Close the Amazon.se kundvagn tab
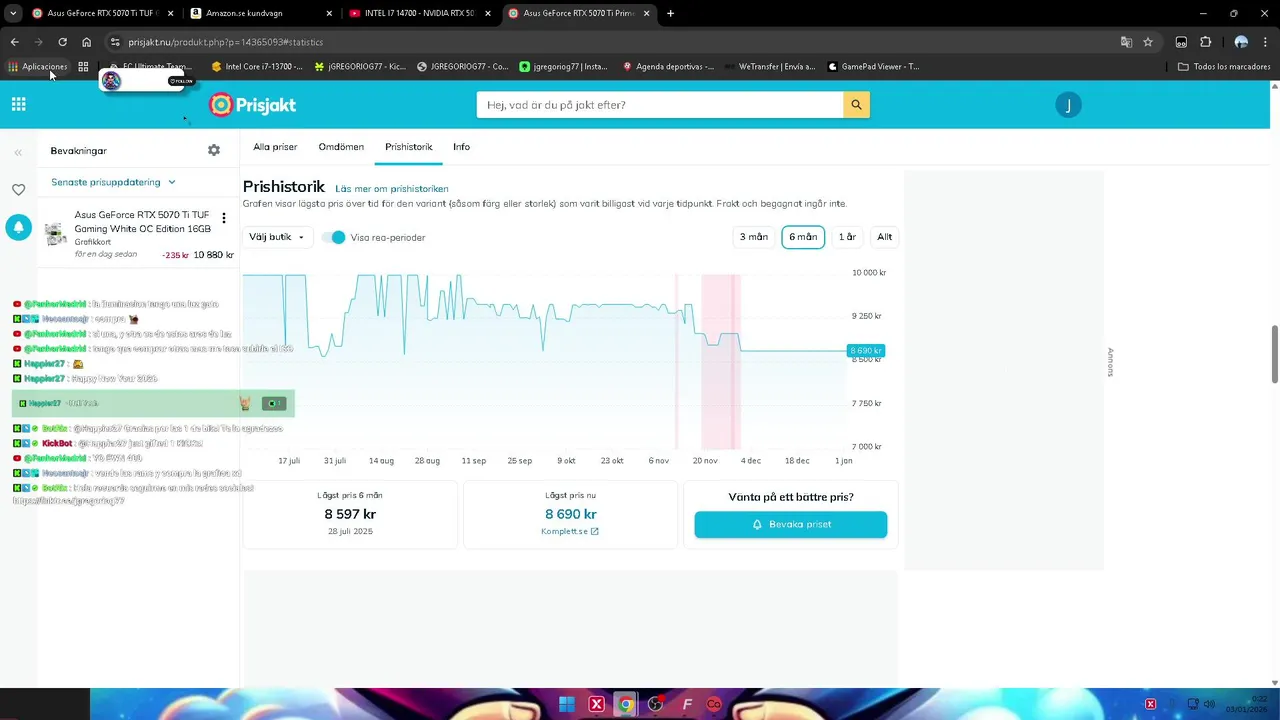Image resolution: width=1280 pixels, height=720 pixels. coord(329,13)
